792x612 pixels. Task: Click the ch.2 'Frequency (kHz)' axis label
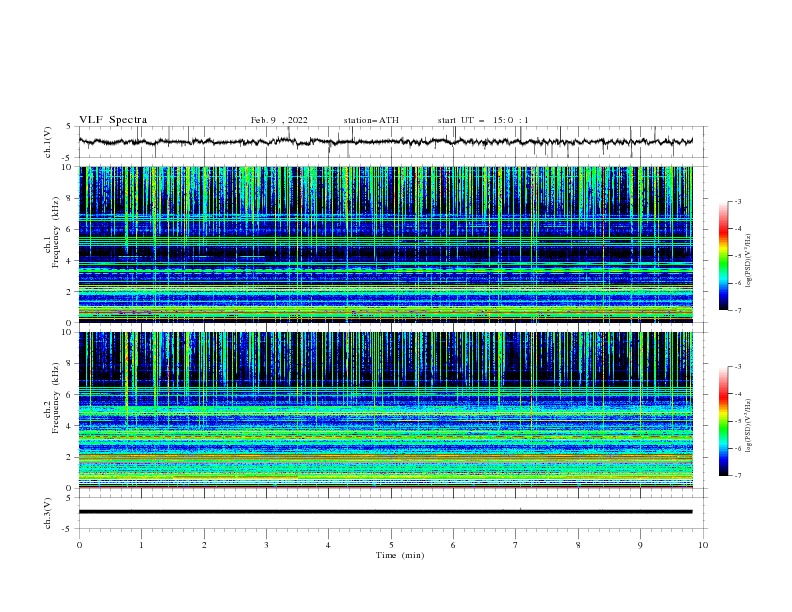coord(56,398)
